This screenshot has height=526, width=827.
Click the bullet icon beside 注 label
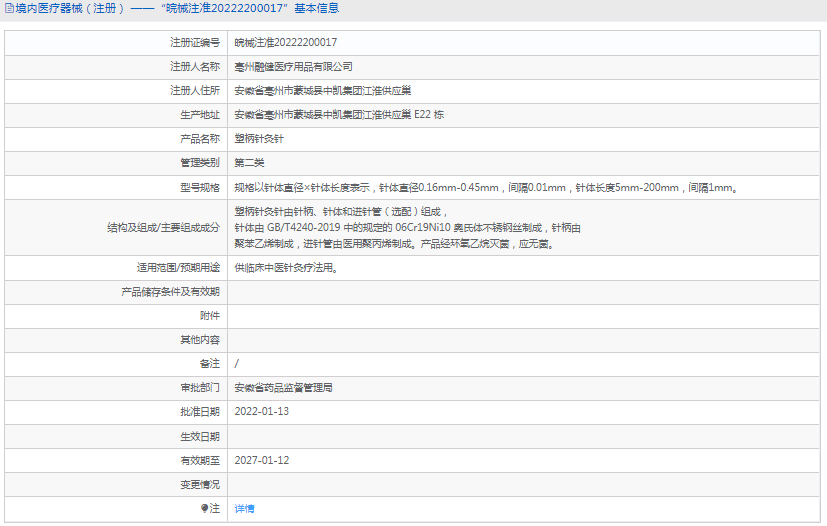tap(205, 508)
